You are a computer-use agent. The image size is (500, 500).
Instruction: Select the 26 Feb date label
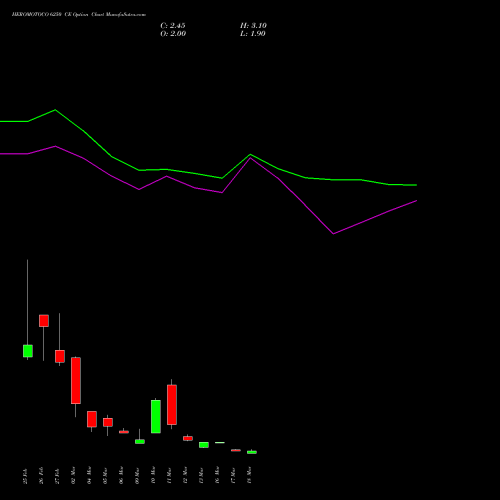[42, 476]
